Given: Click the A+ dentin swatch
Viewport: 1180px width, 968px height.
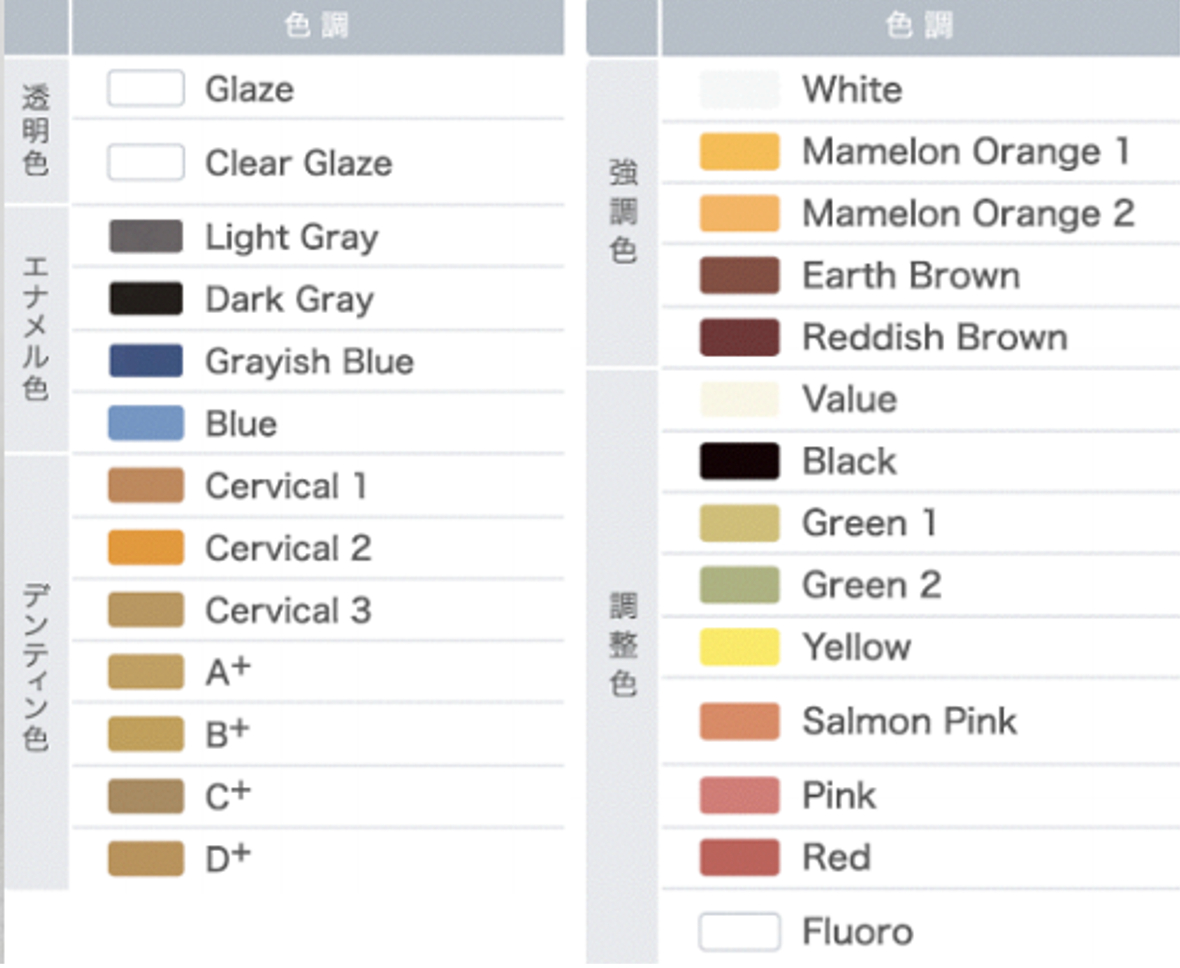Looking at the screenshot, I should (146, 671).
